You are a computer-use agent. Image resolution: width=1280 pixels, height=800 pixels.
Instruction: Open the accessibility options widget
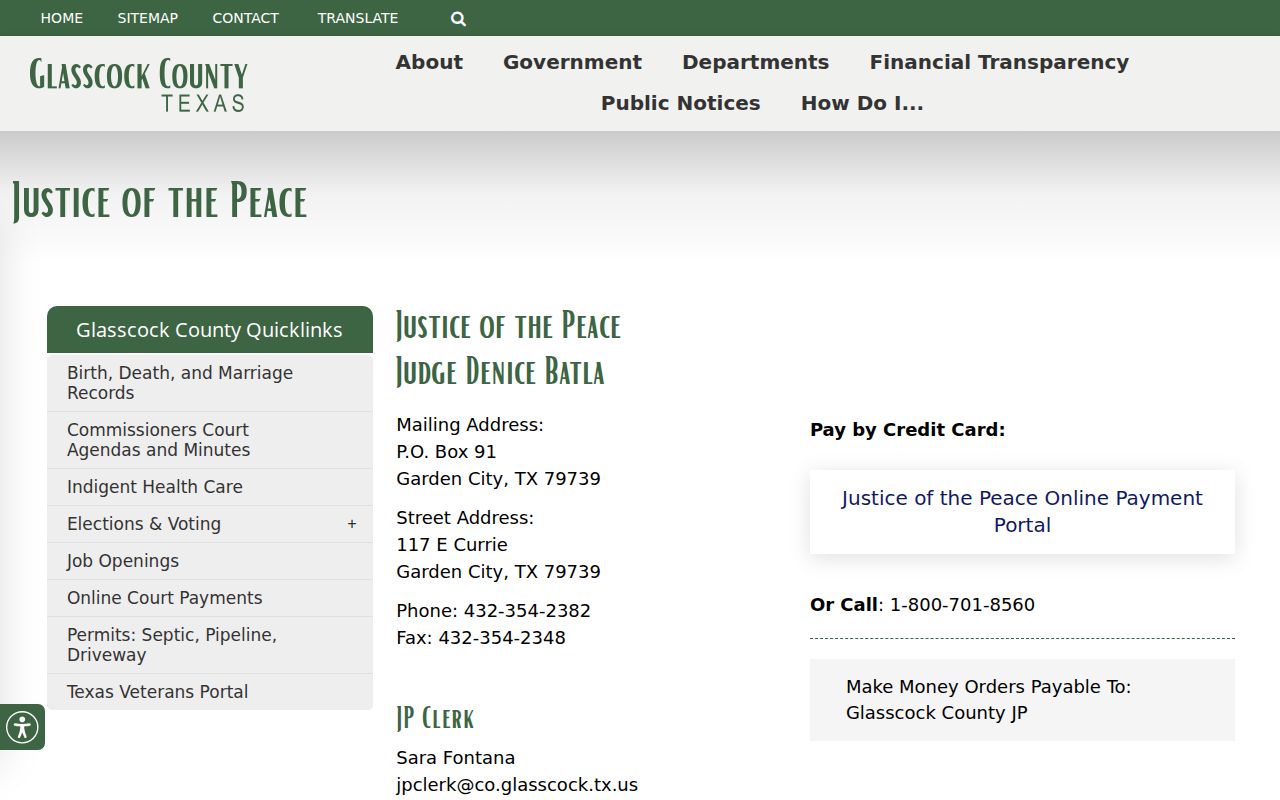click(22, 727)
